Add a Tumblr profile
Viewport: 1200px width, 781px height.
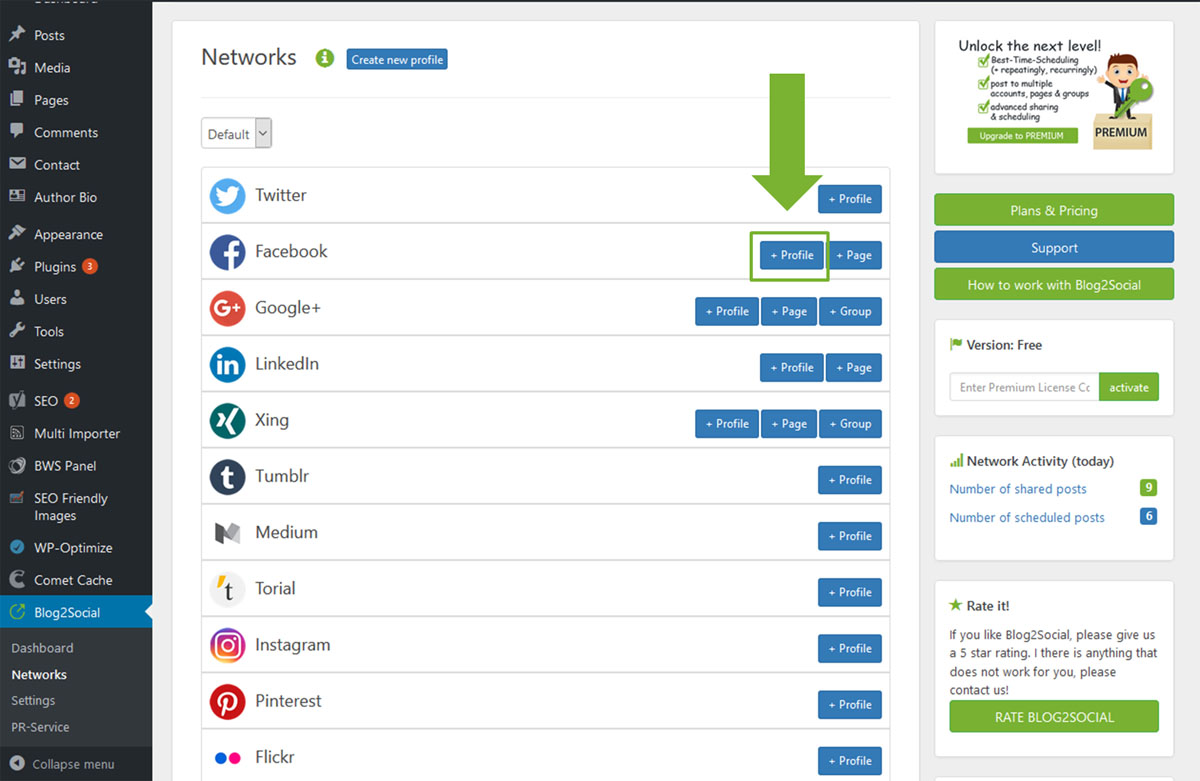(x=850, y=480)
